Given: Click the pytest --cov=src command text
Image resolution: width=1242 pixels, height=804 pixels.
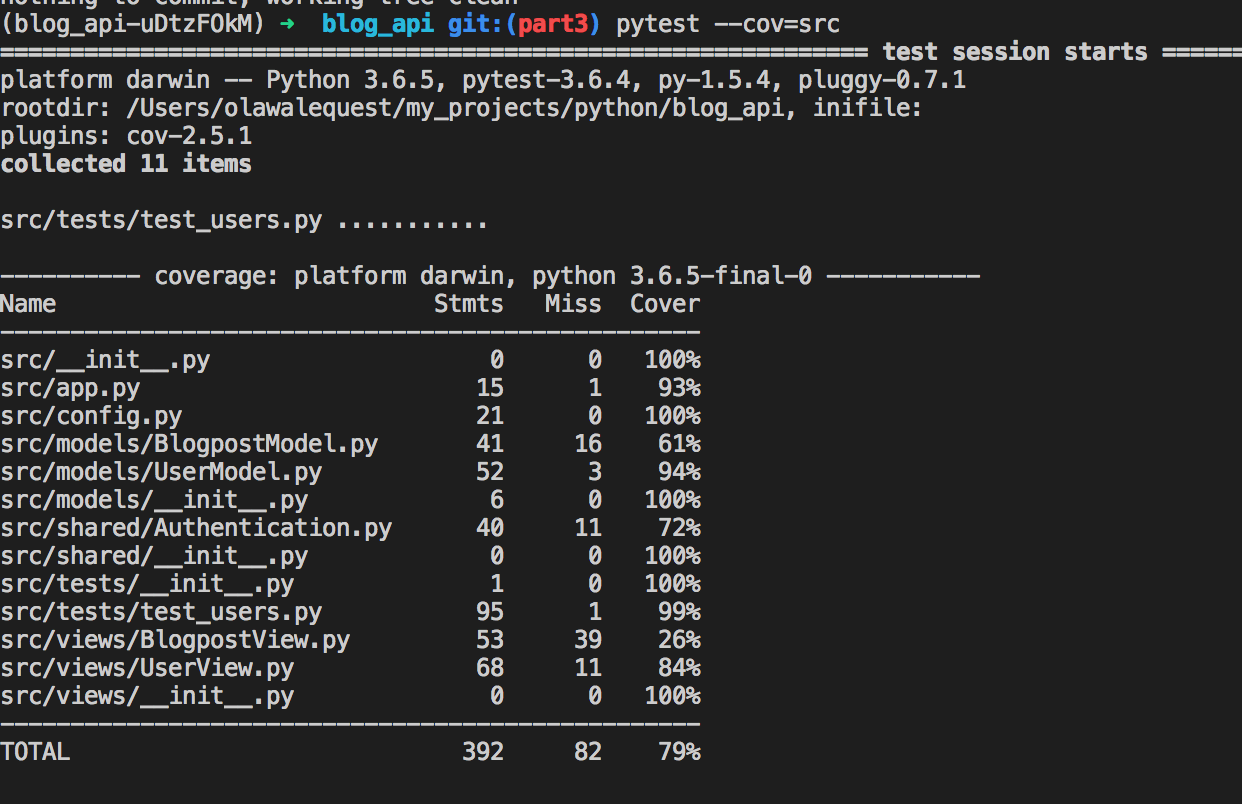Looking at the screenshot, I should (728, 24).
